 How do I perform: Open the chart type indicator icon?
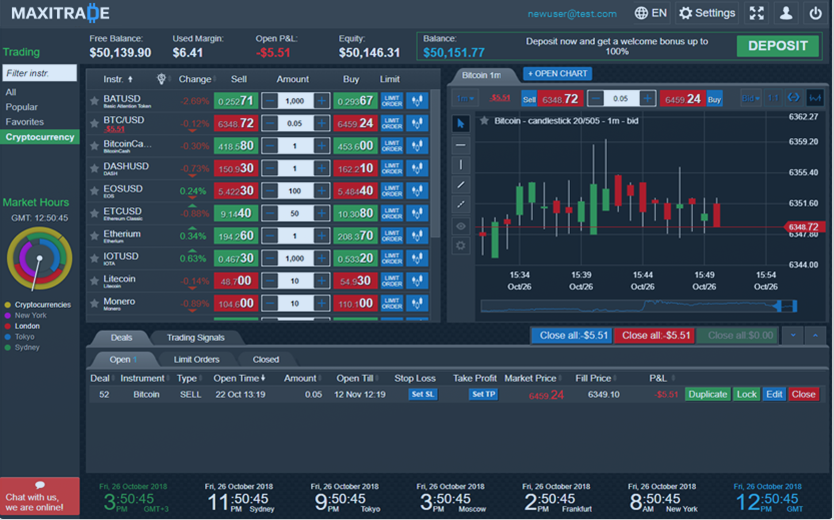(x=815, y=98)
